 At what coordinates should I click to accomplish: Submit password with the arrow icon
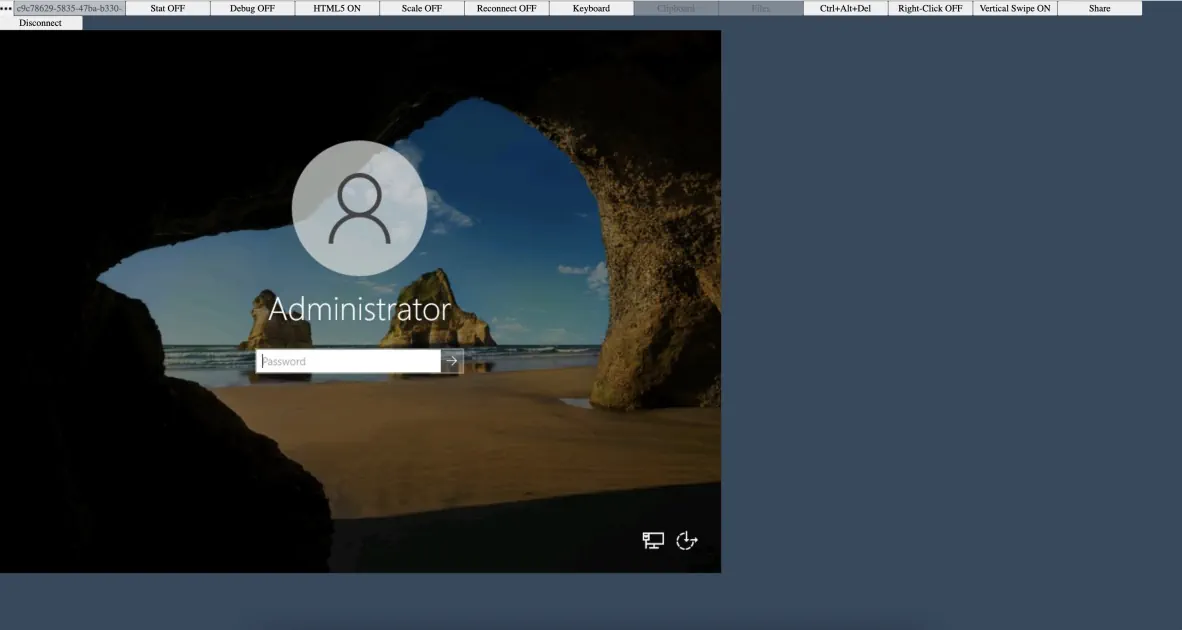[x=452, y=361]
